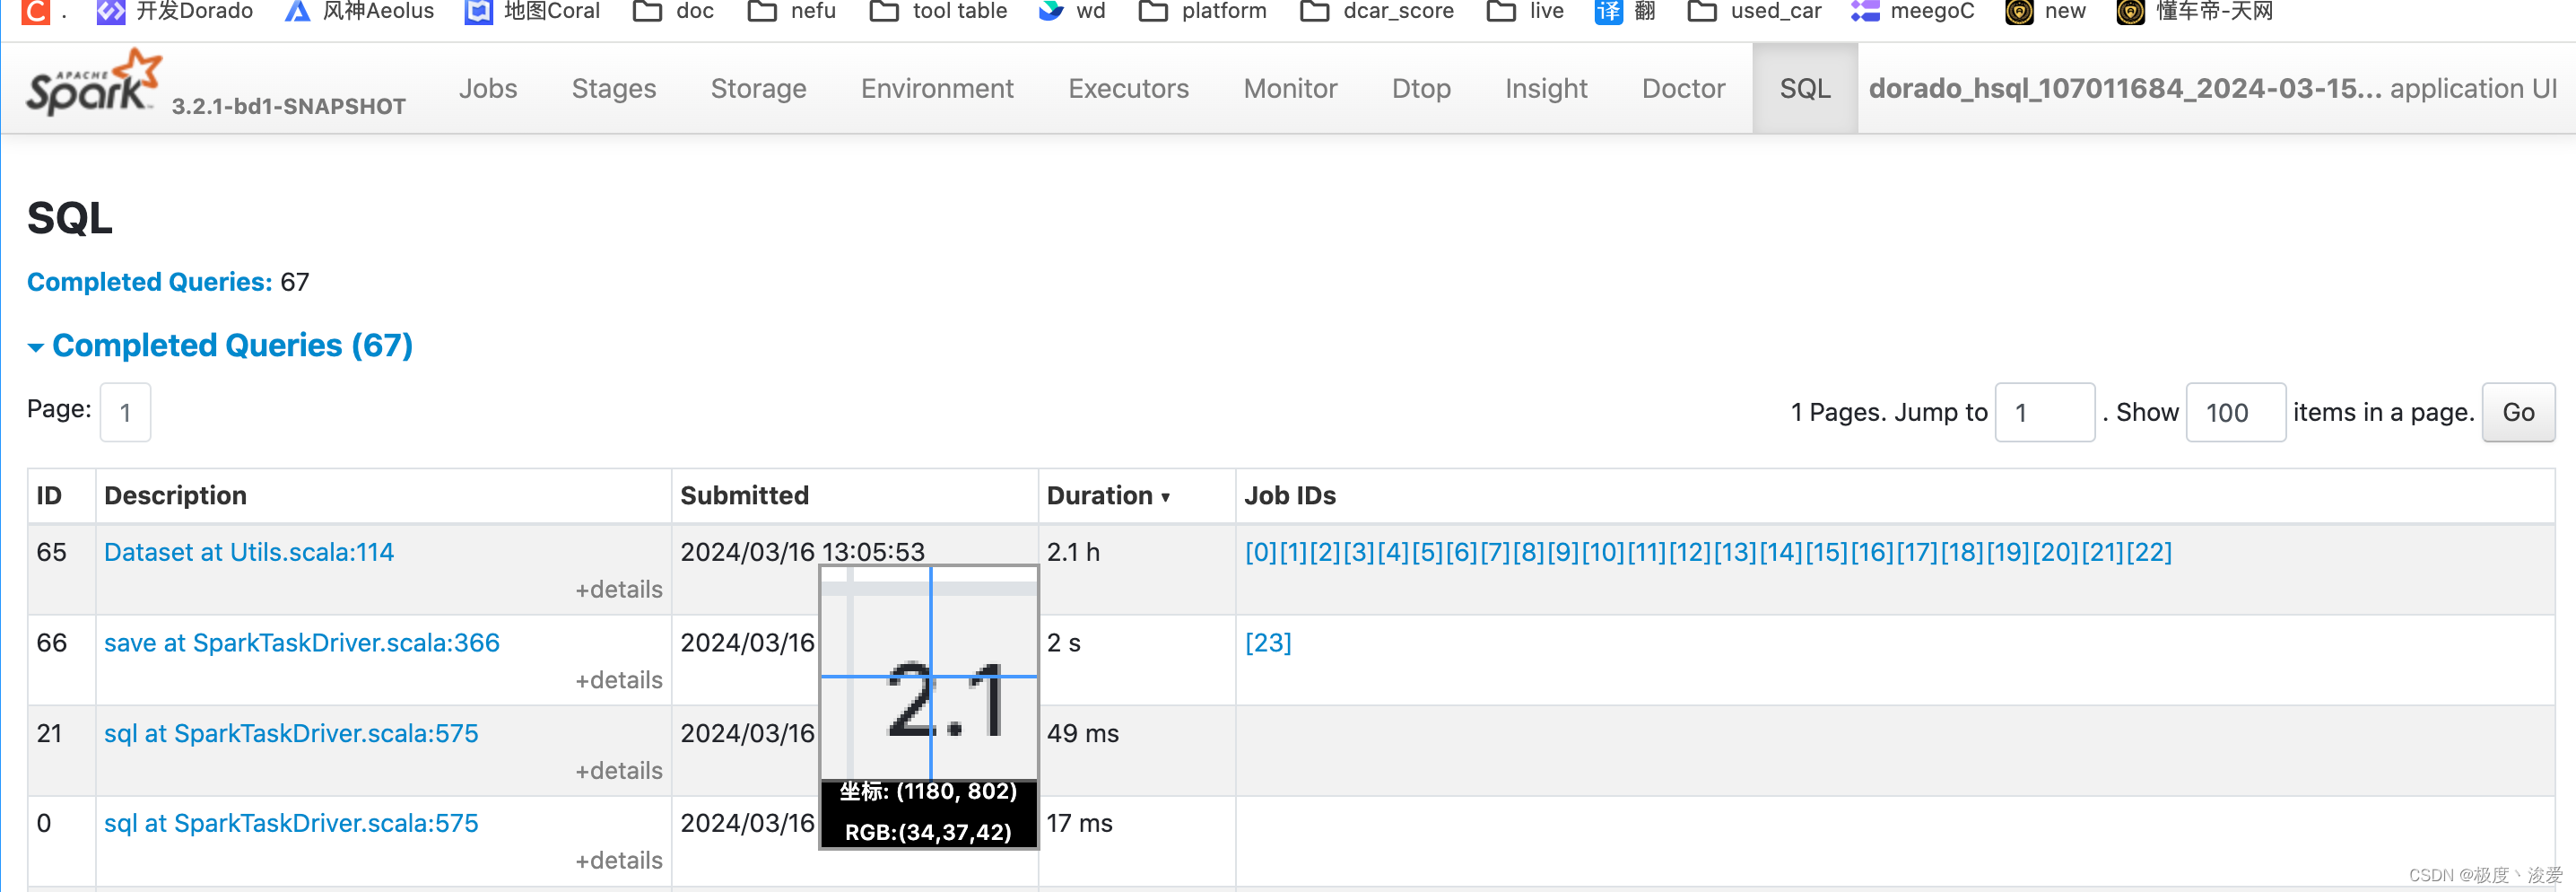Expand +details for query 66

point(618,680)
